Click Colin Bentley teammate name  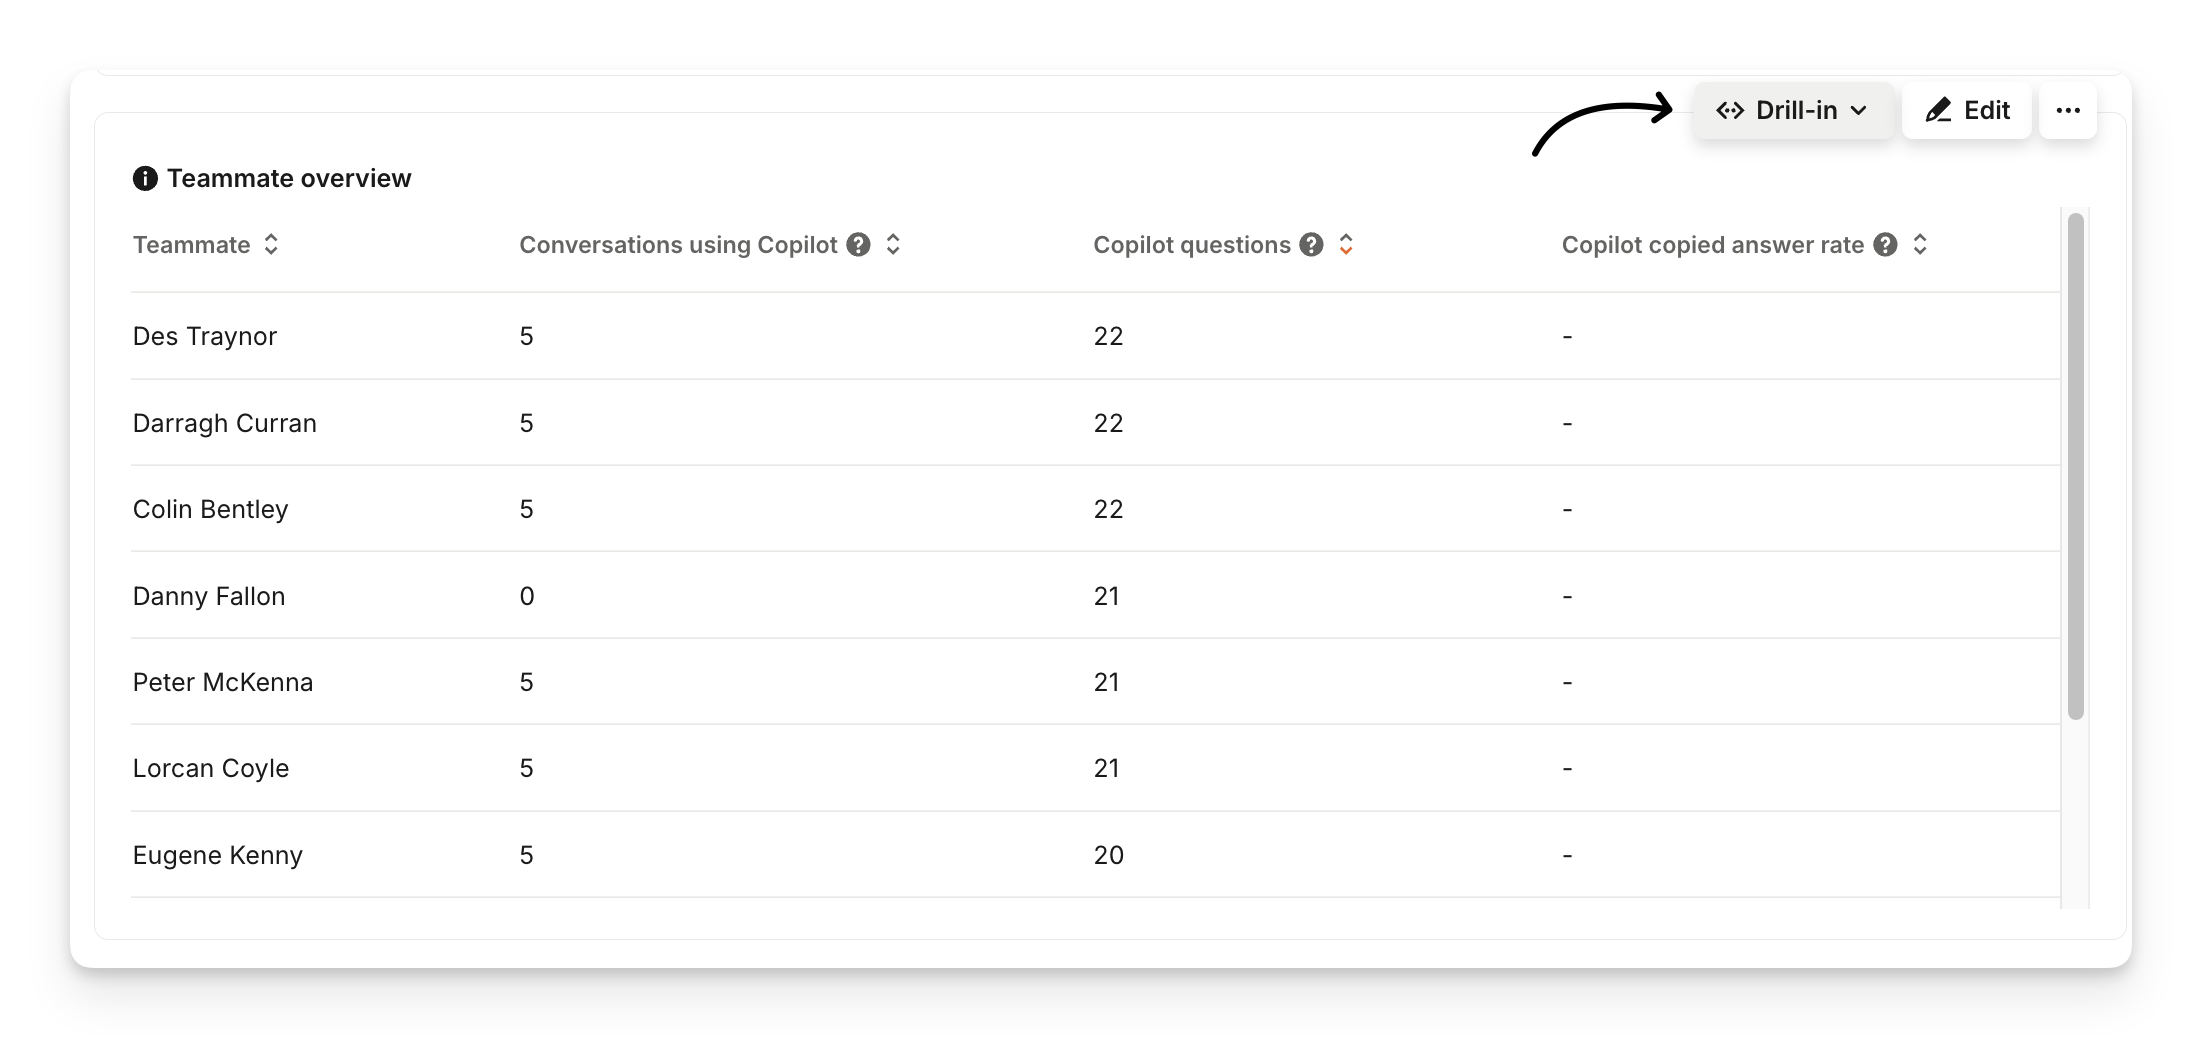click(210, 509)
